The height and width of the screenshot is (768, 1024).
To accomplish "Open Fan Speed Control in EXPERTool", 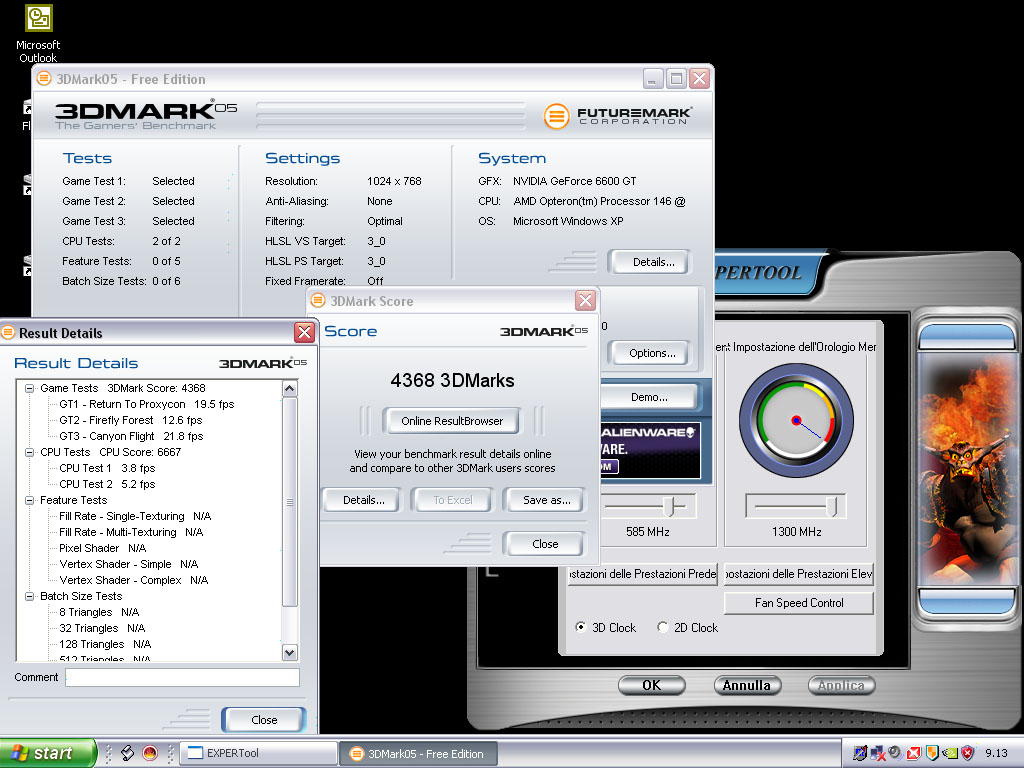I will click(799, 603).
